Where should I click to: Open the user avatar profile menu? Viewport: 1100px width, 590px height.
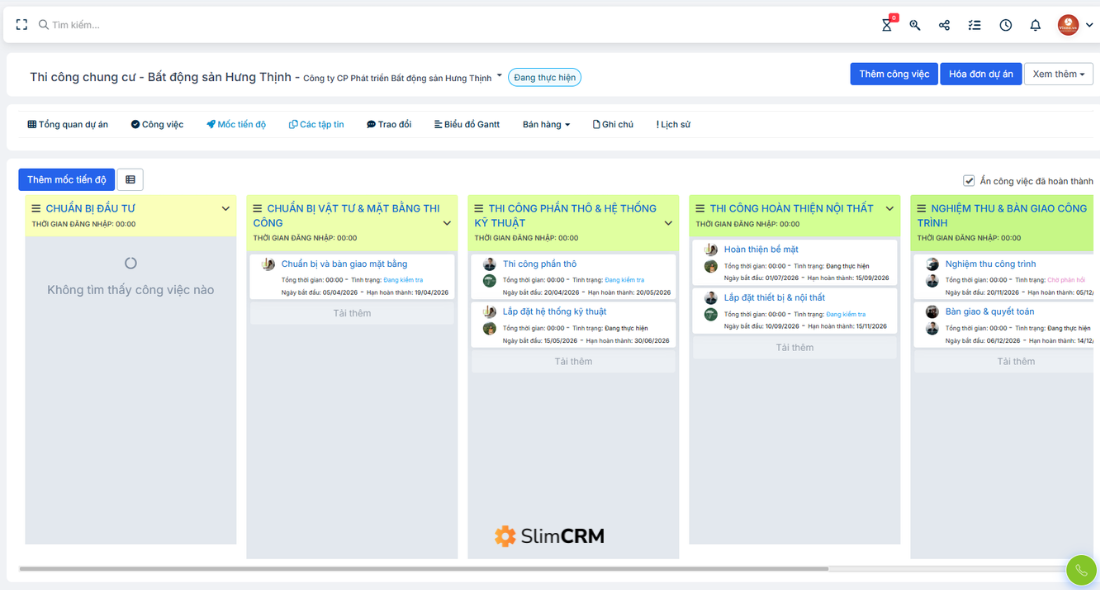click(x=1068, y=25)
